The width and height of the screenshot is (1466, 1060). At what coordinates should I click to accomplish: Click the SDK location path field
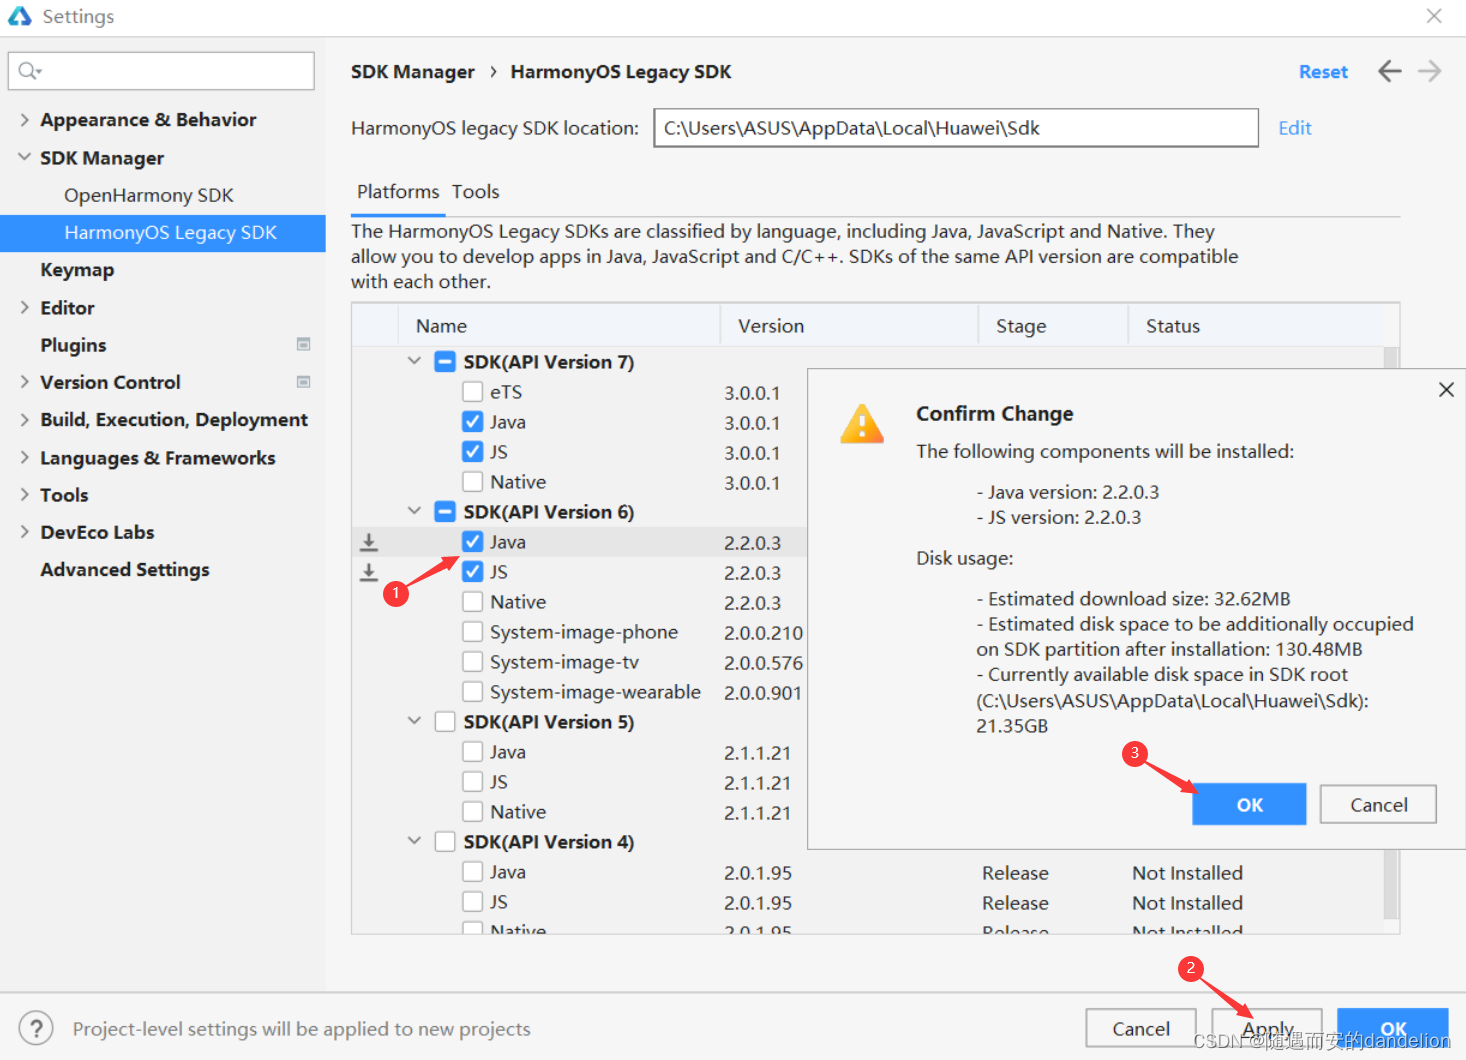click(x=956, y=128)
